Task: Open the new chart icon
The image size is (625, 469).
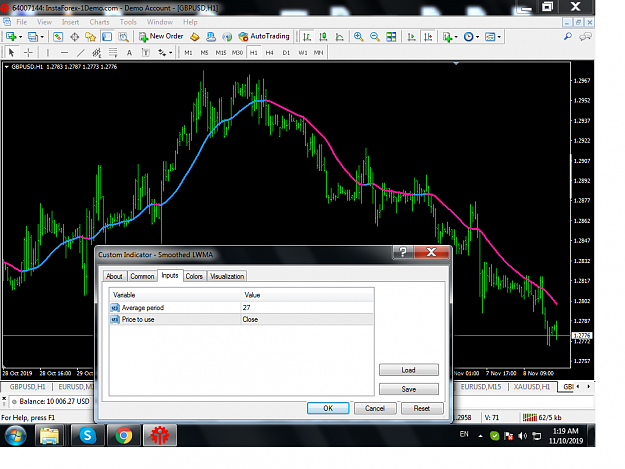Action: [x=11, y=37]
